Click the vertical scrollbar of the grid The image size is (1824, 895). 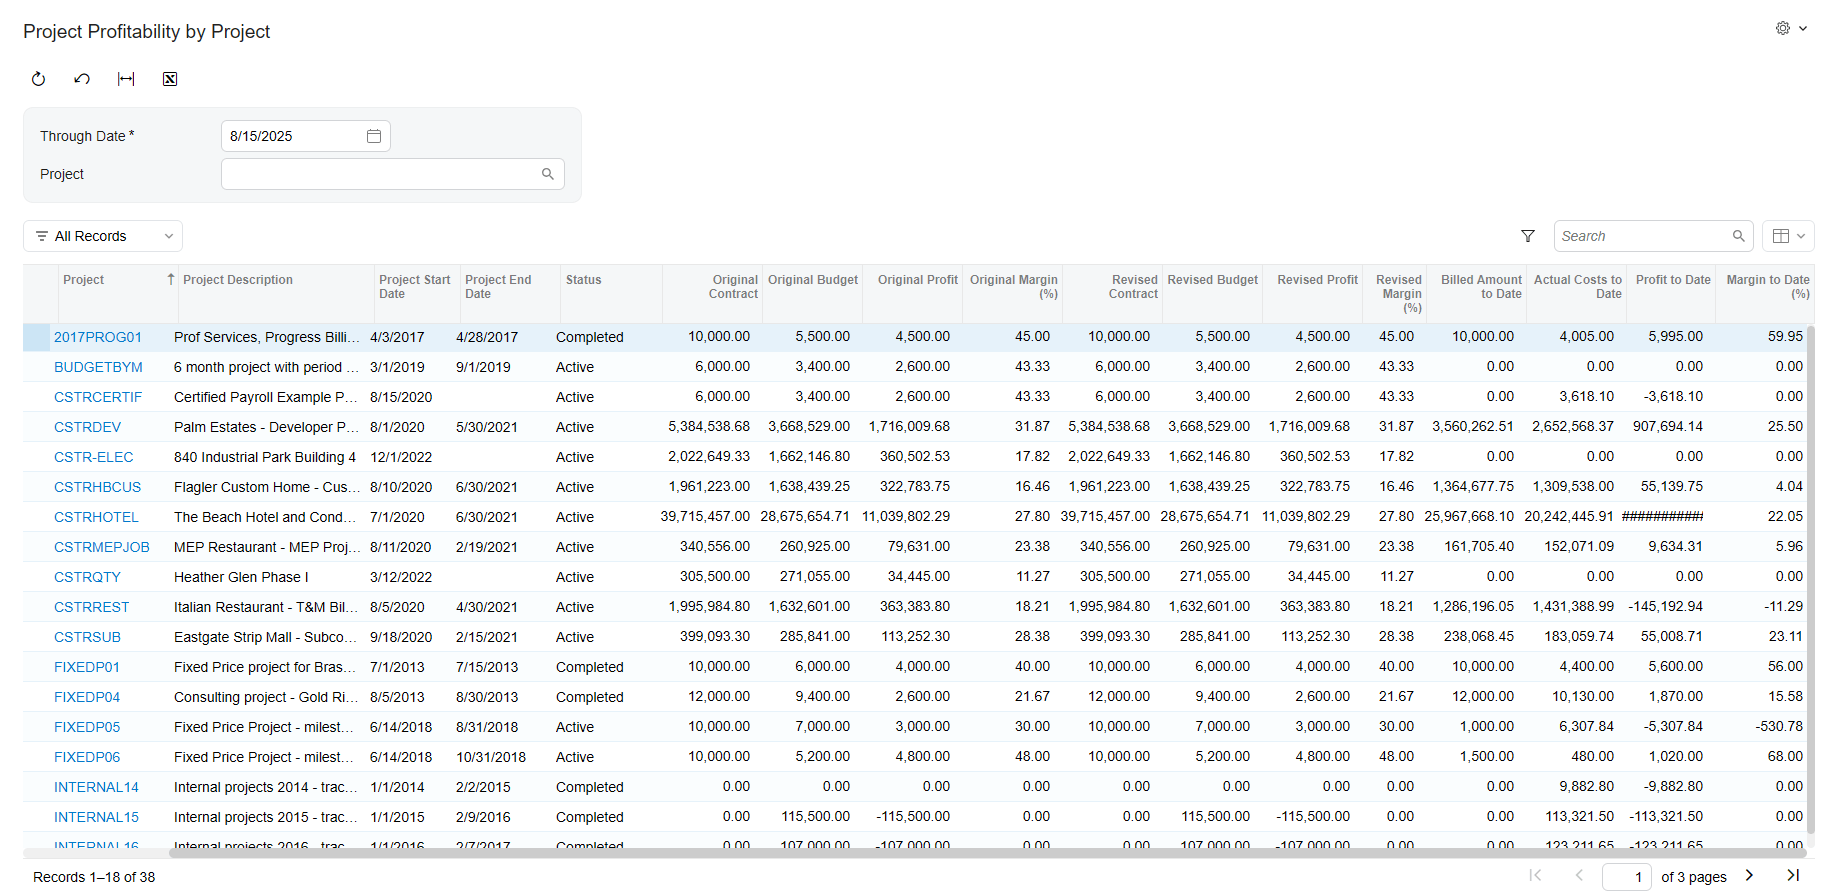click(x=1810, y=580)
